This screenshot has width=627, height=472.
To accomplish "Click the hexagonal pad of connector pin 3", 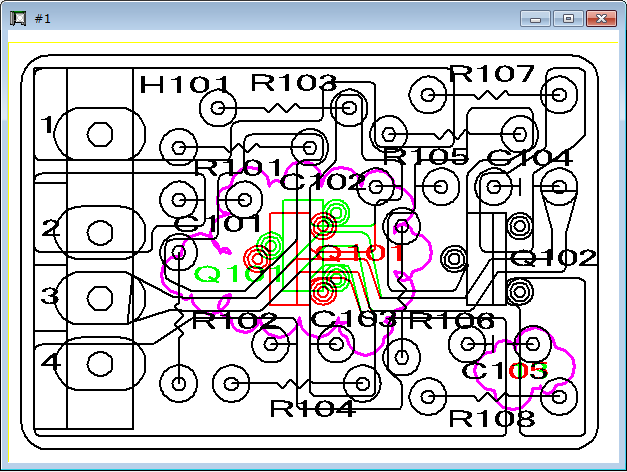I will 99,297.
